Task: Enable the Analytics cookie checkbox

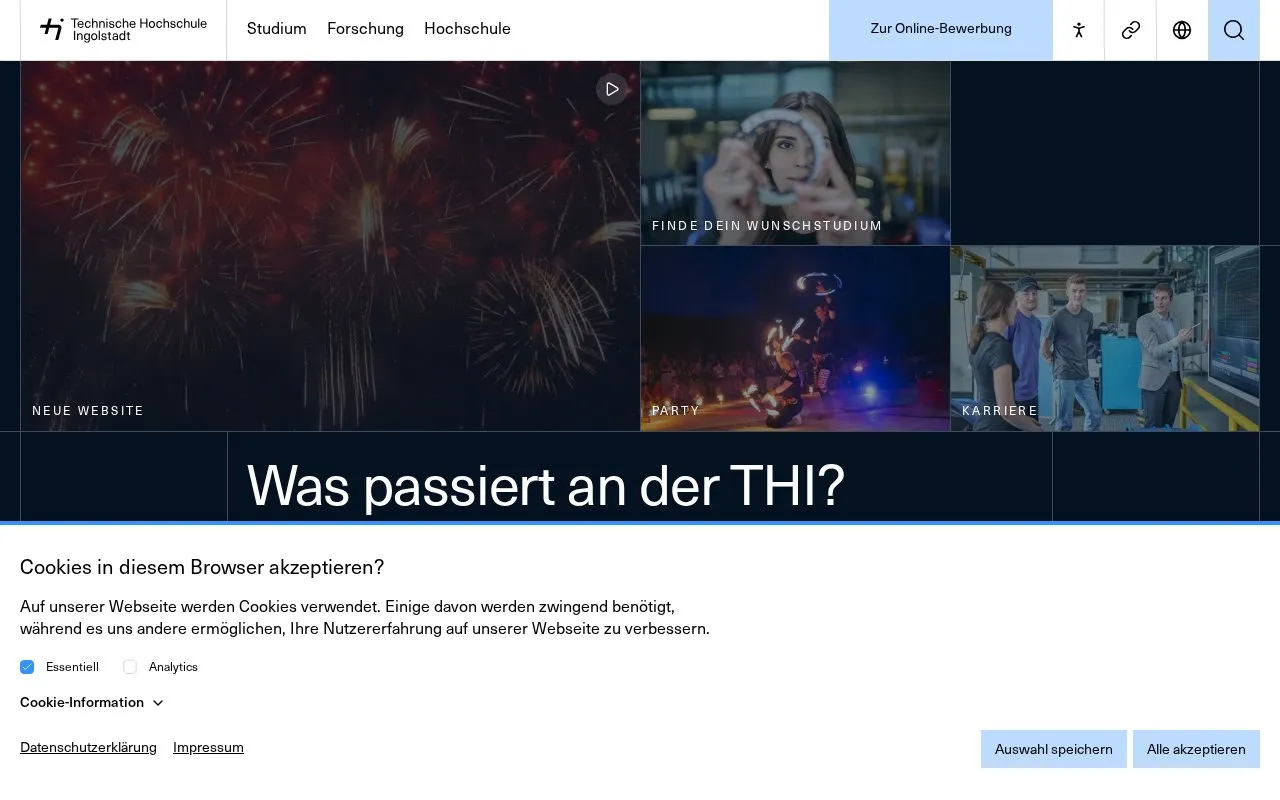Action: point(130,667)
